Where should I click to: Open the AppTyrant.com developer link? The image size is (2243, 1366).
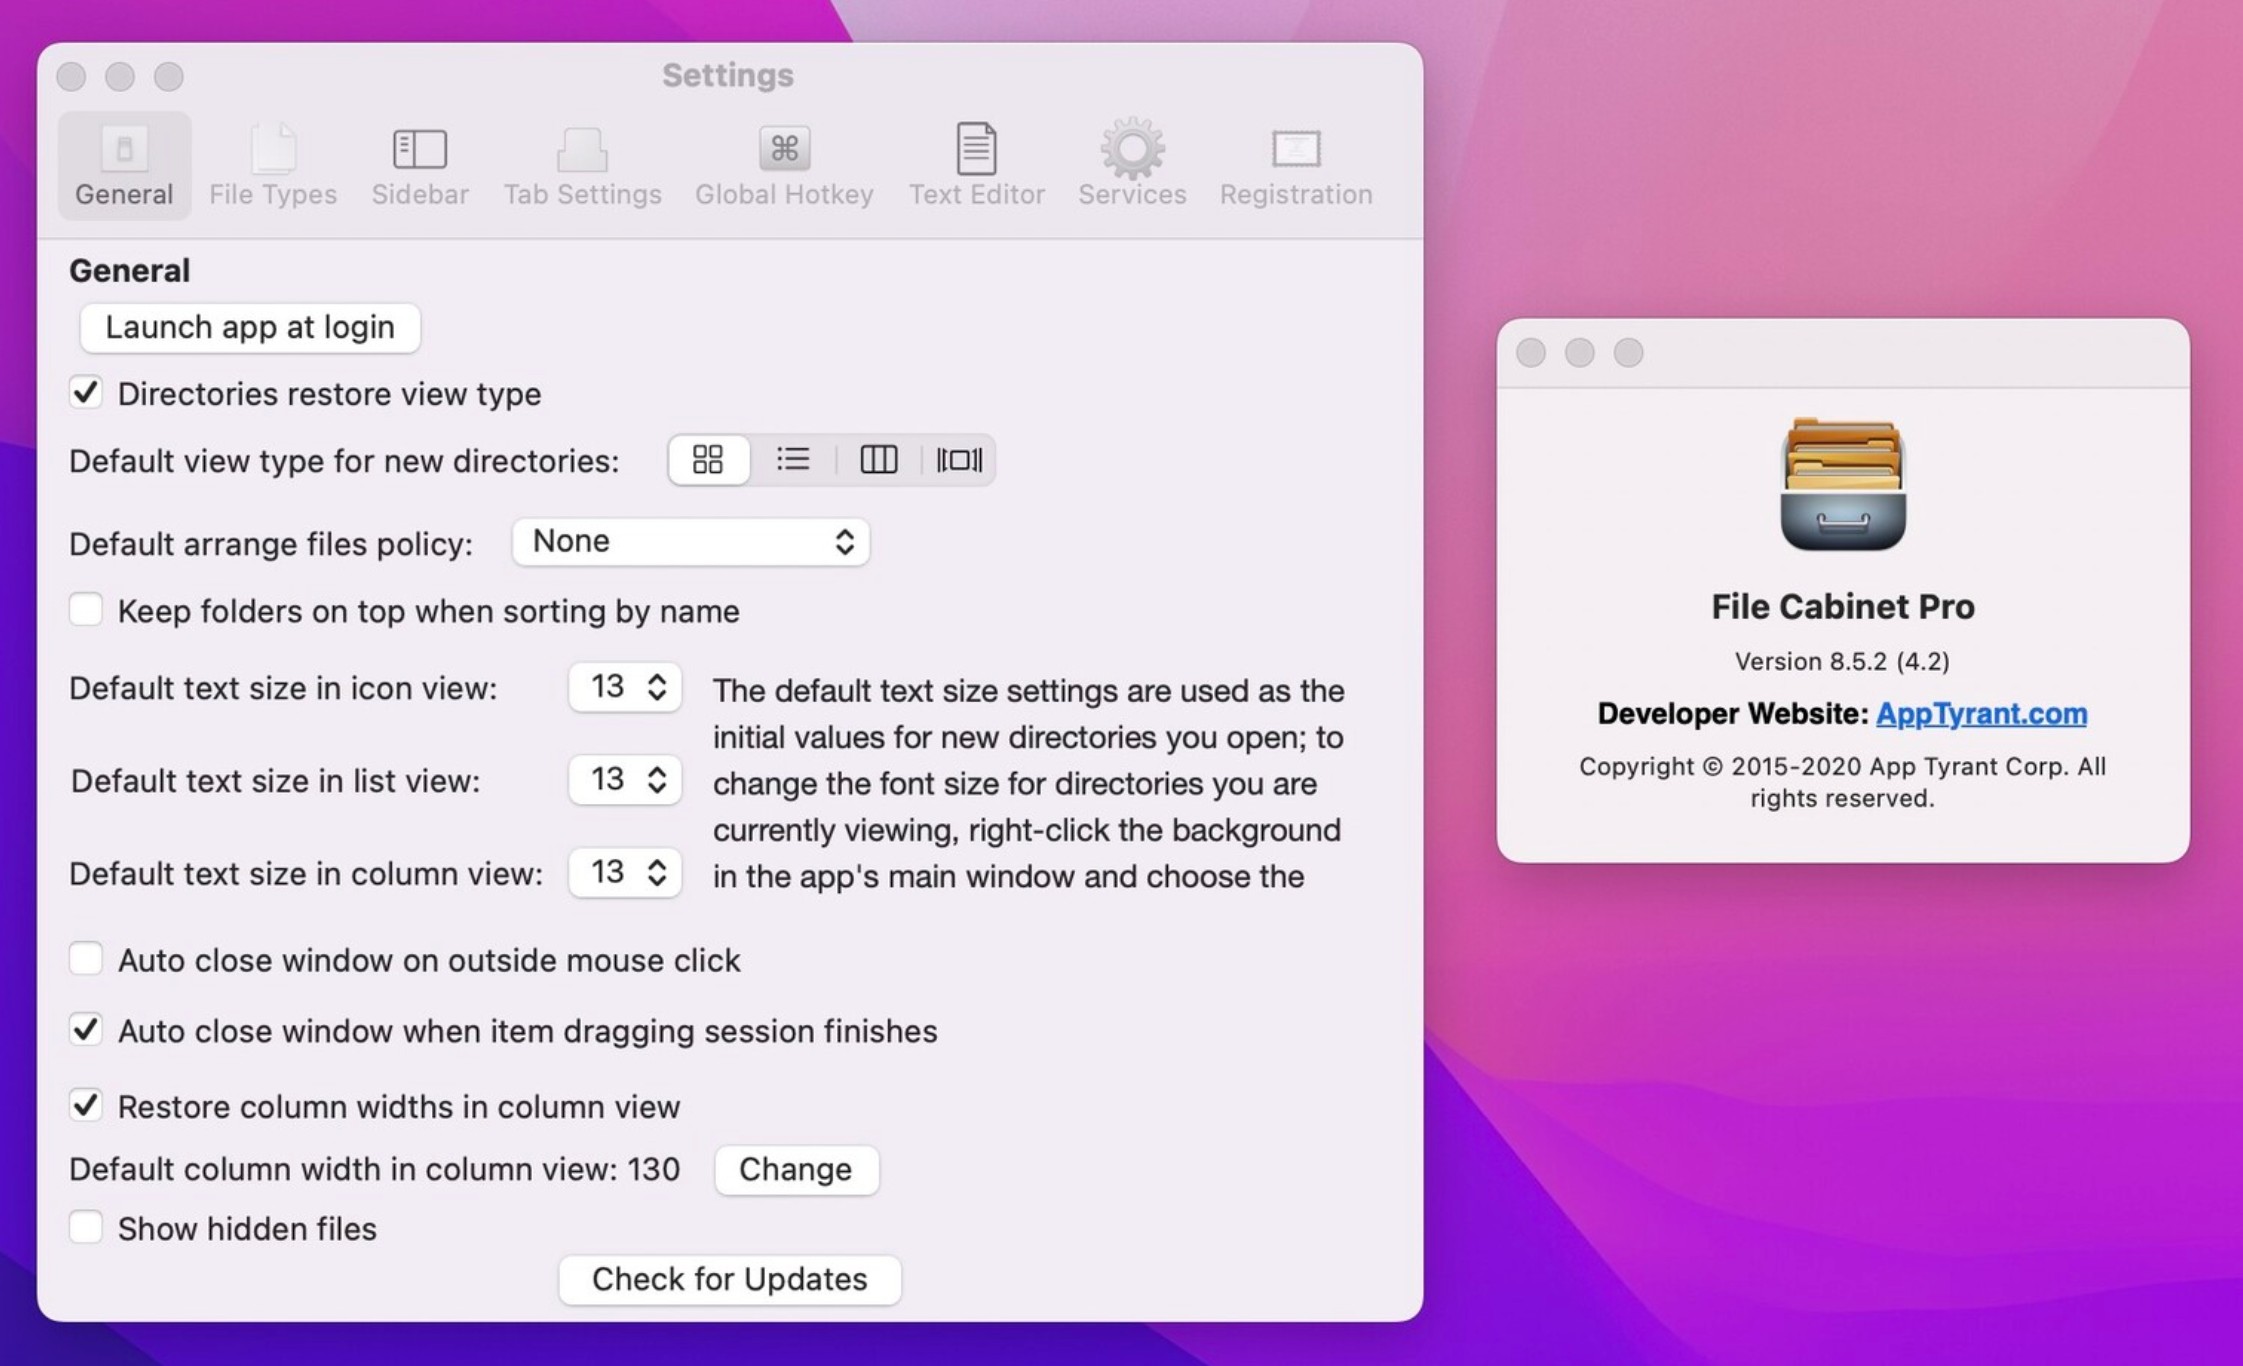pyautogui.click(x=1981, y=713)
